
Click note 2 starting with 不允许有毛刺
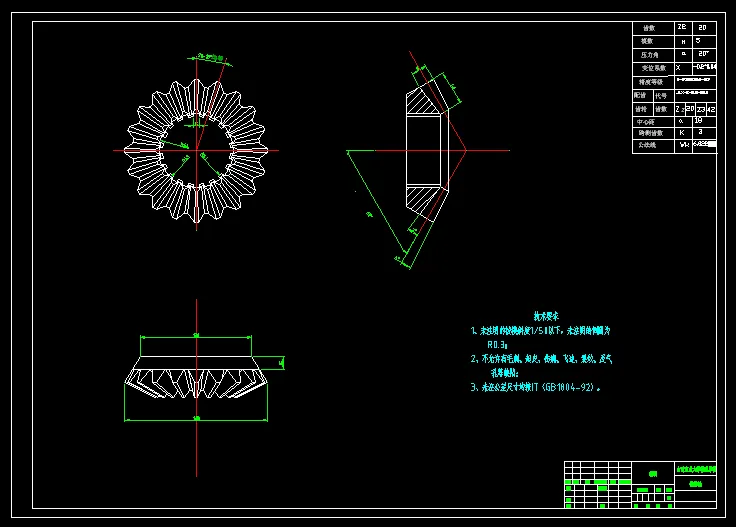click(x=541, y=359)
